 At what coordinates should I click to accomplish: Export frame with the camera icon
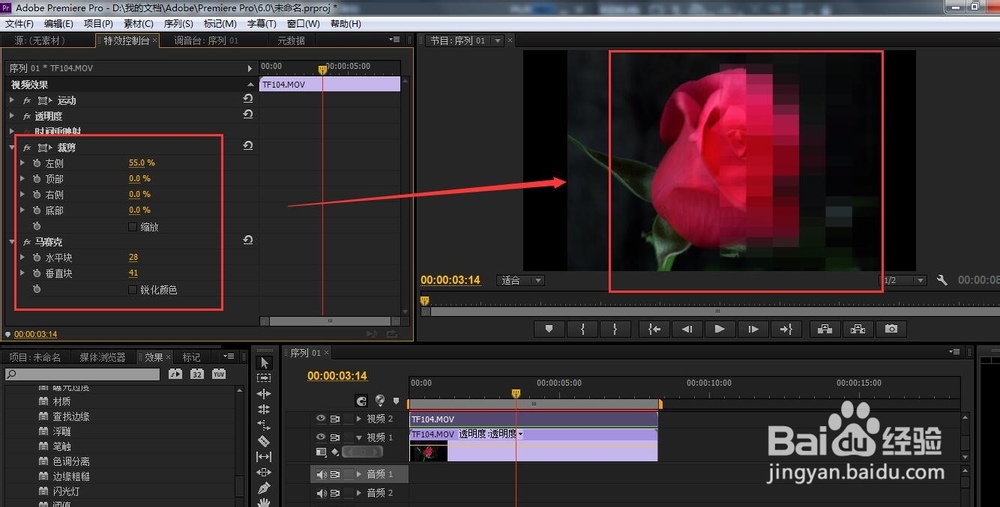coord(891,329)
